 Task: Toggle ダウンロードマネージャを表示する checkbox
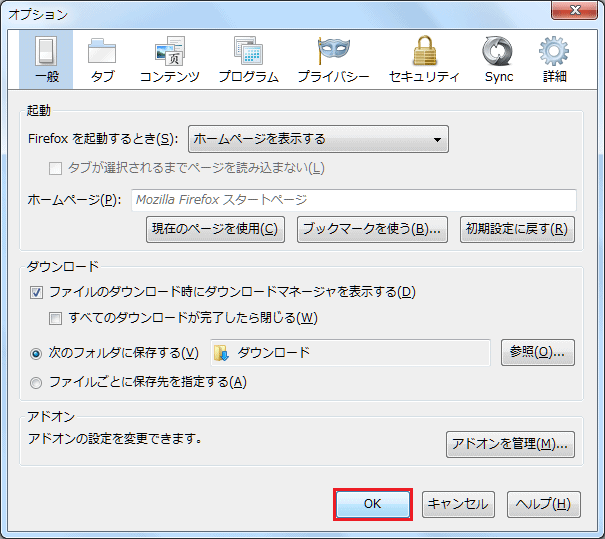pyautogui.click(x=37, y=292)
